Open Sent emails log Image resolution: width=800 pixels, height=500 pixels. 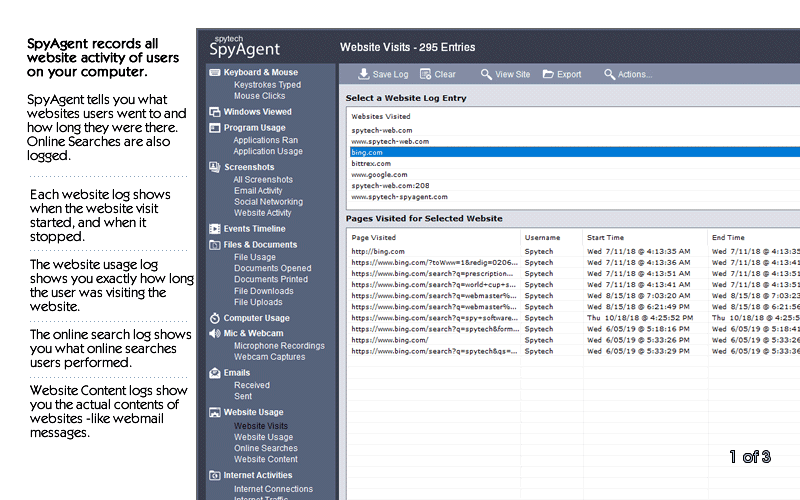(243, 396)
